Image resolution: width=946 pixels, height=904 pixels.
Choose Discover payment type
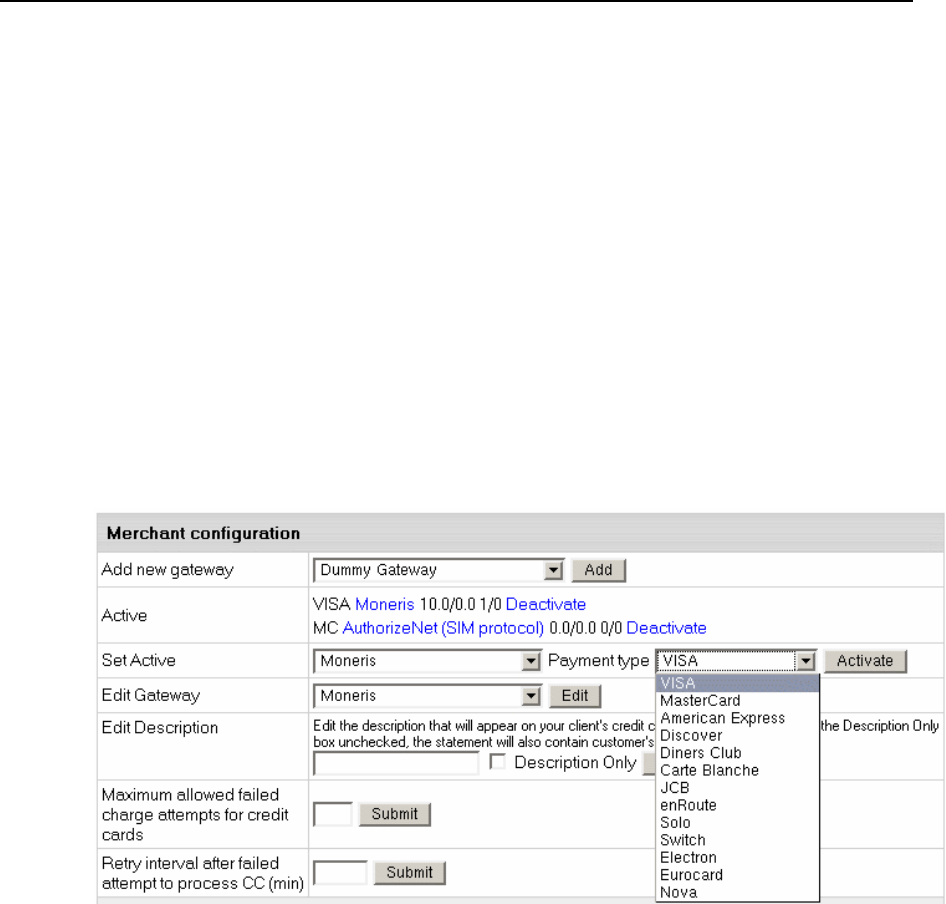point(737,736)
